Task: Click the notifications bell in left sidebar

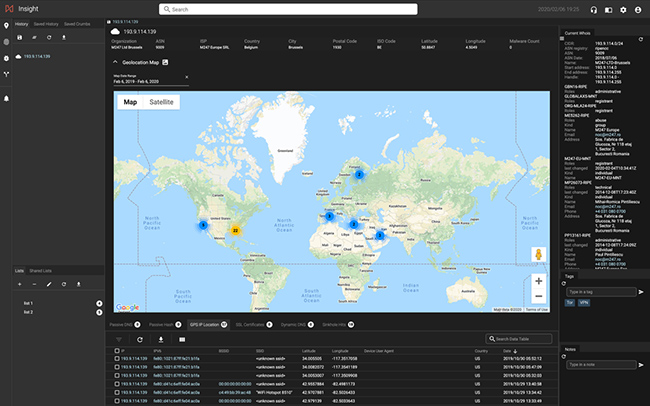Action: click(x=6, y=98)
